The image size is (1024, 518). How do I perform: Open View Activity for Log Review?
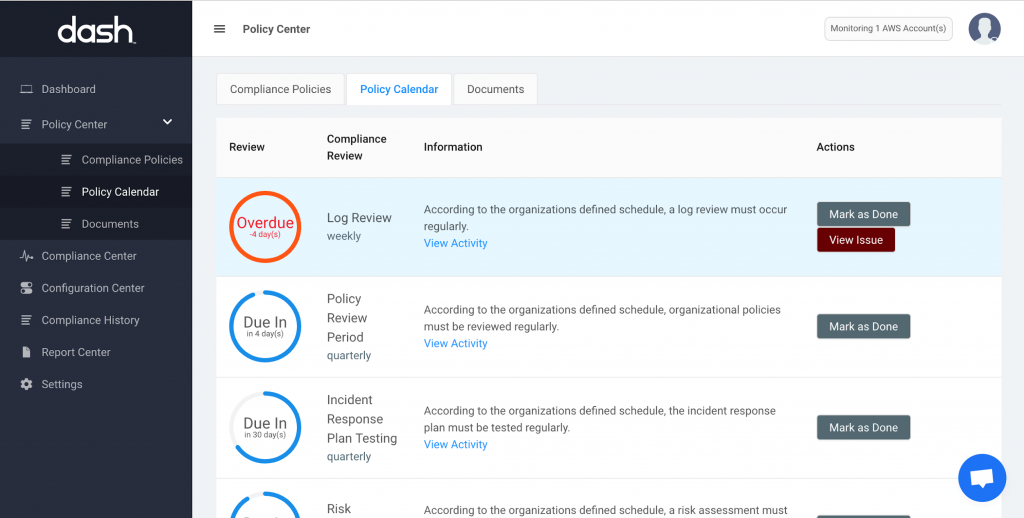tap(455, 243)
